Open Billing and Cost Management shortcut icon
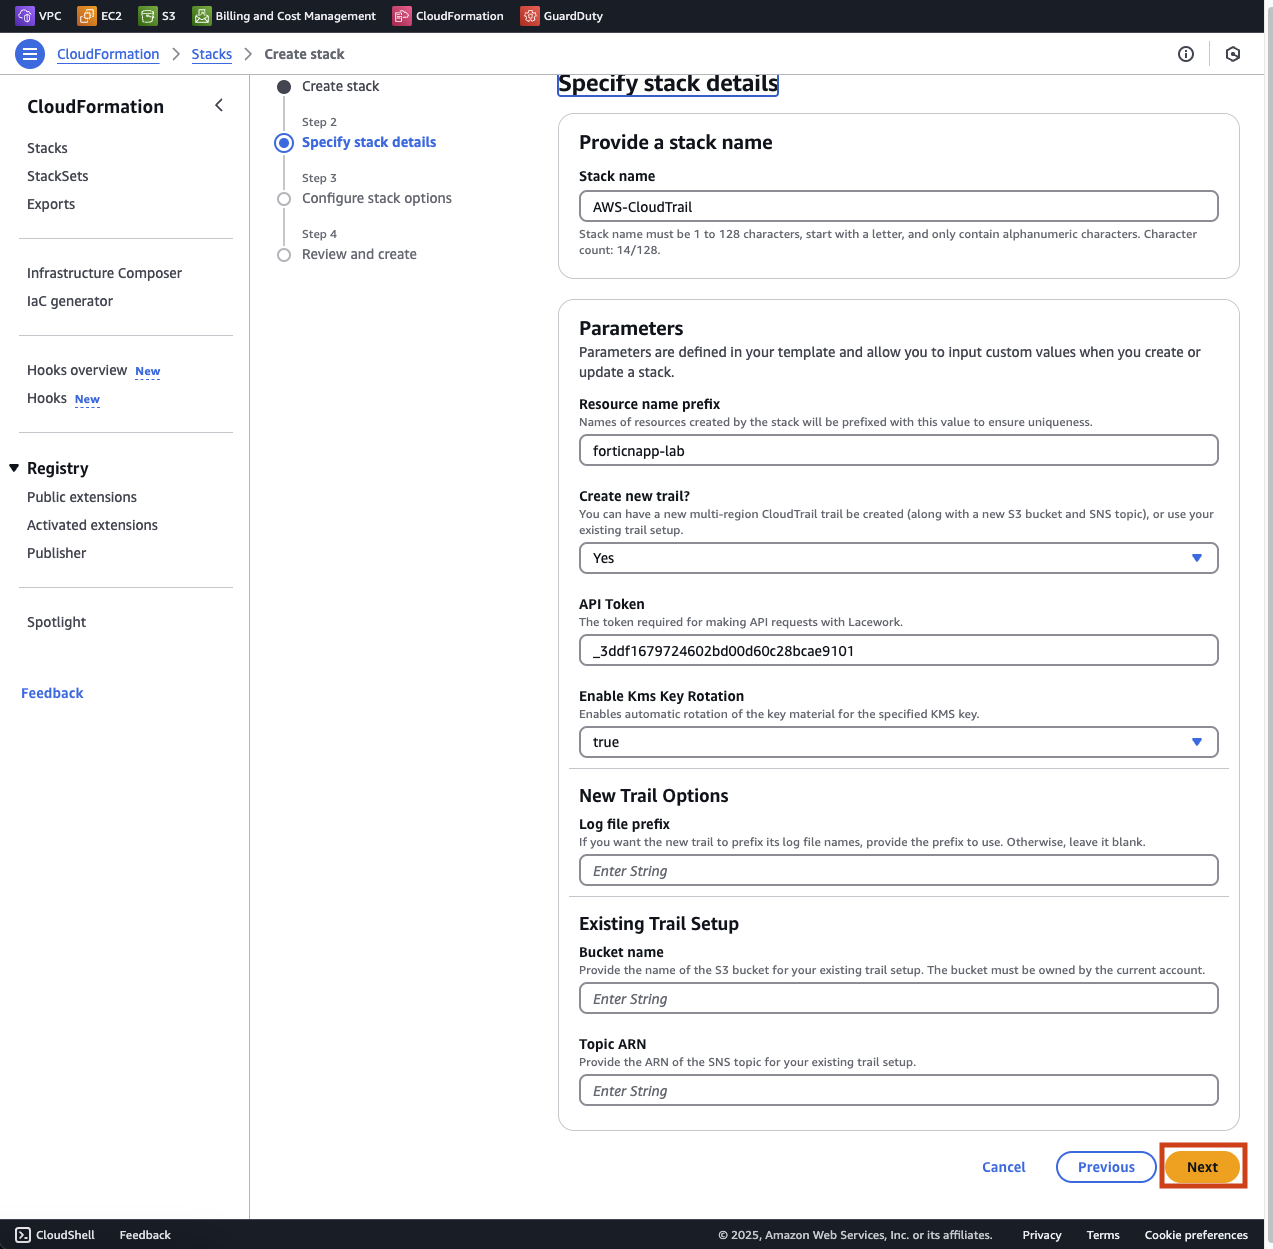The image size is (1273, 1249). pos(202,16)
